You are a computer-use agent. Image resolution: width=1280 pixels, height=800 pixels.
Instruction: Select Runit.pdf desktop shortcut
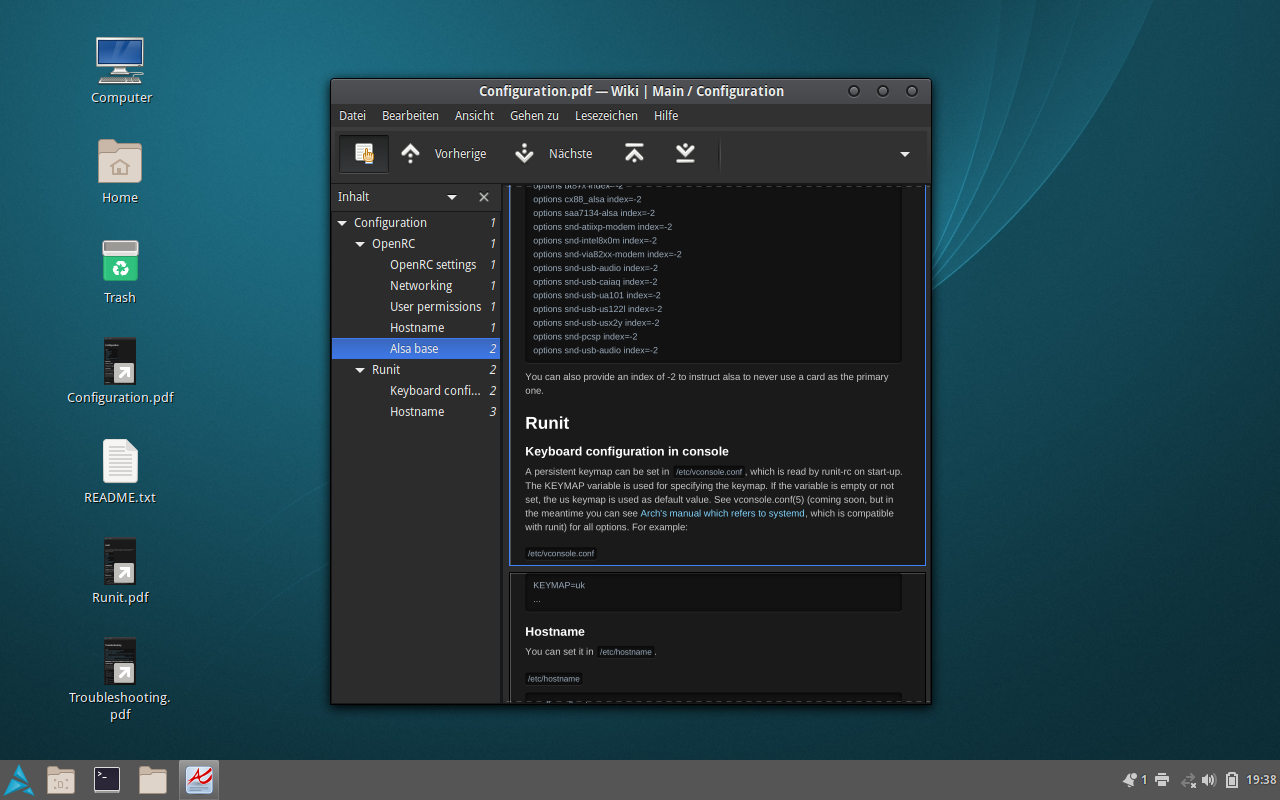(120, 571)
